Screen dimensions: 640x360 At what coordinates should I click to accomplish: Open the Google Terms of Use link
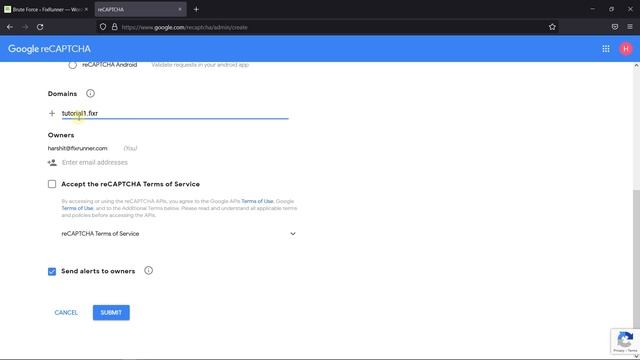(x=77, y=208)
